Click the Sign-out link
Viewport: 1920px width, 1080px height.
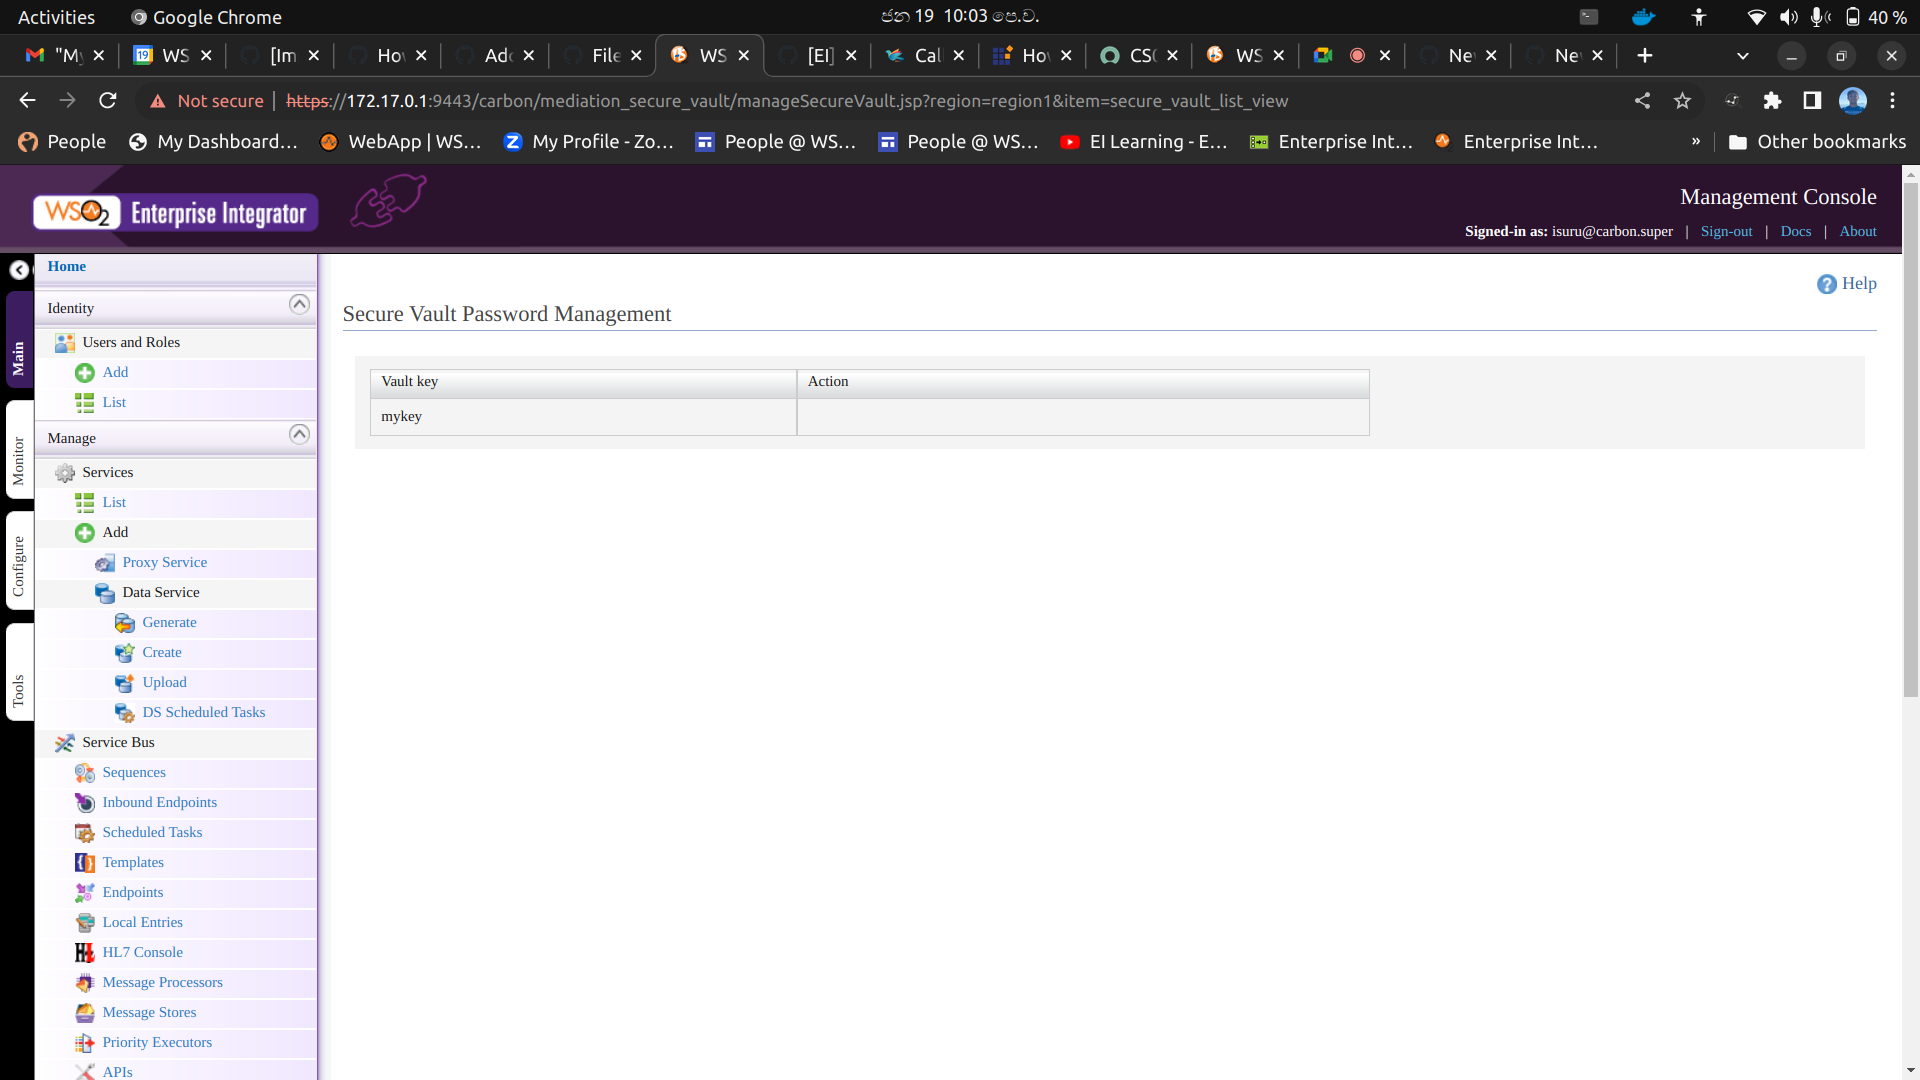1726,231
